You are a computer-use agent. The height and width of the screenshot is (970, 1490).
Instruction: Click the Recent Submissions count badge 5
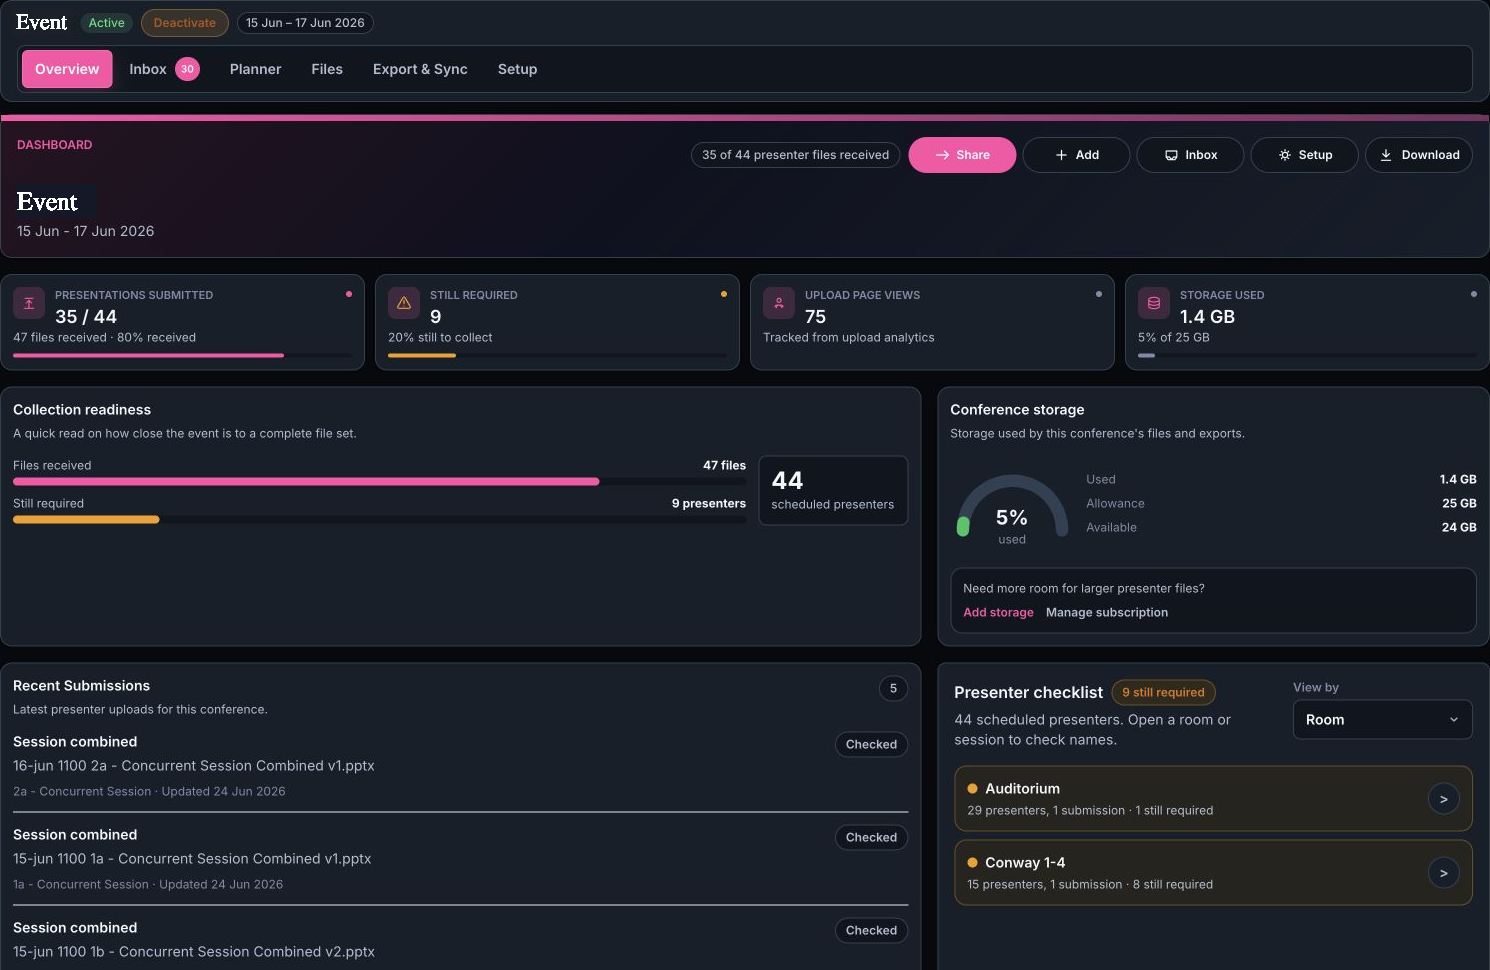[893, 688]
